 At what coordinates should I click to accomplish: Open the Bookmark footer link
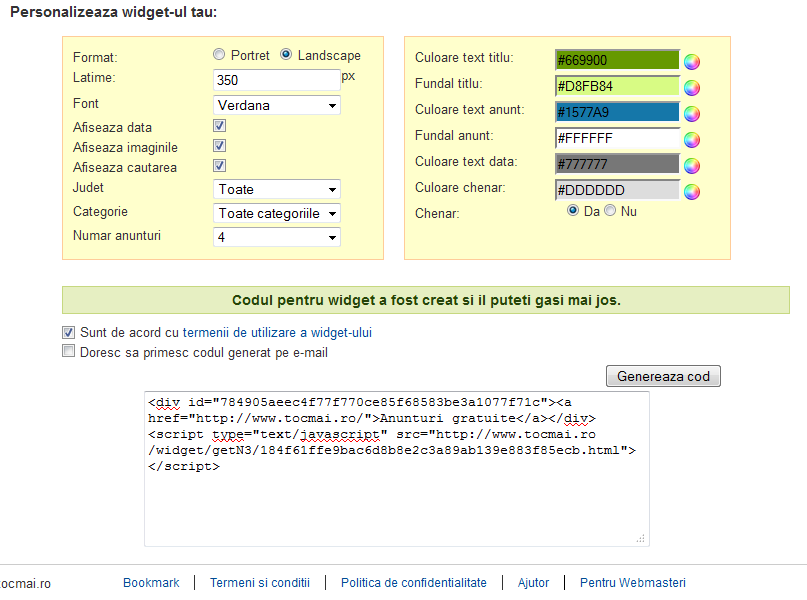[151, 583]
